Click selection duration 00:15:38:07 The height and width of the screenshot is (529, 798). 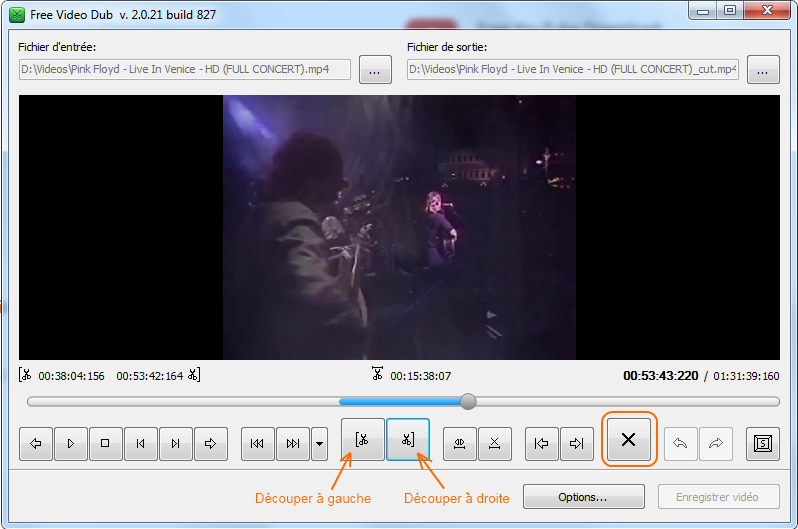[420, 376]
